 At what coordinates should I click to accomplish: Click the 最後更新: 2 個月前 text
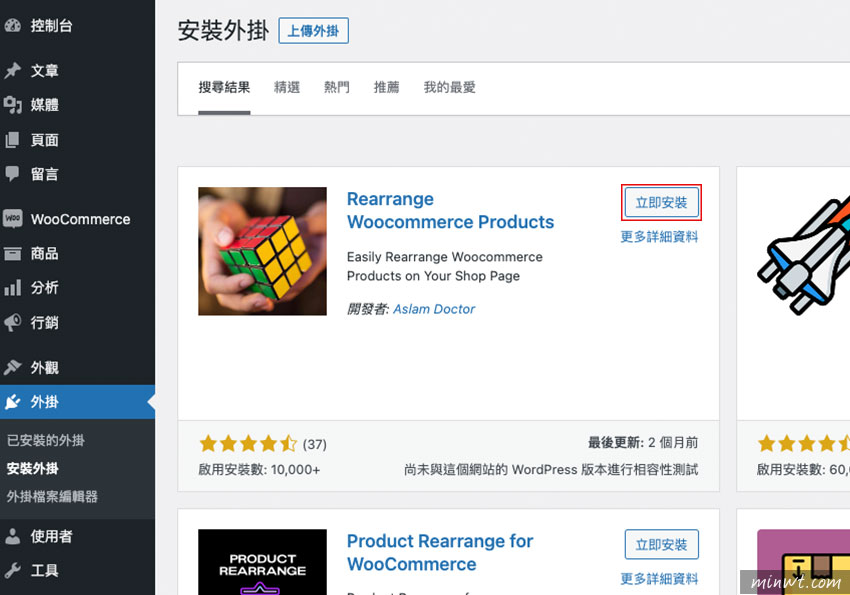pyautogui.click(x=643, y=443)
